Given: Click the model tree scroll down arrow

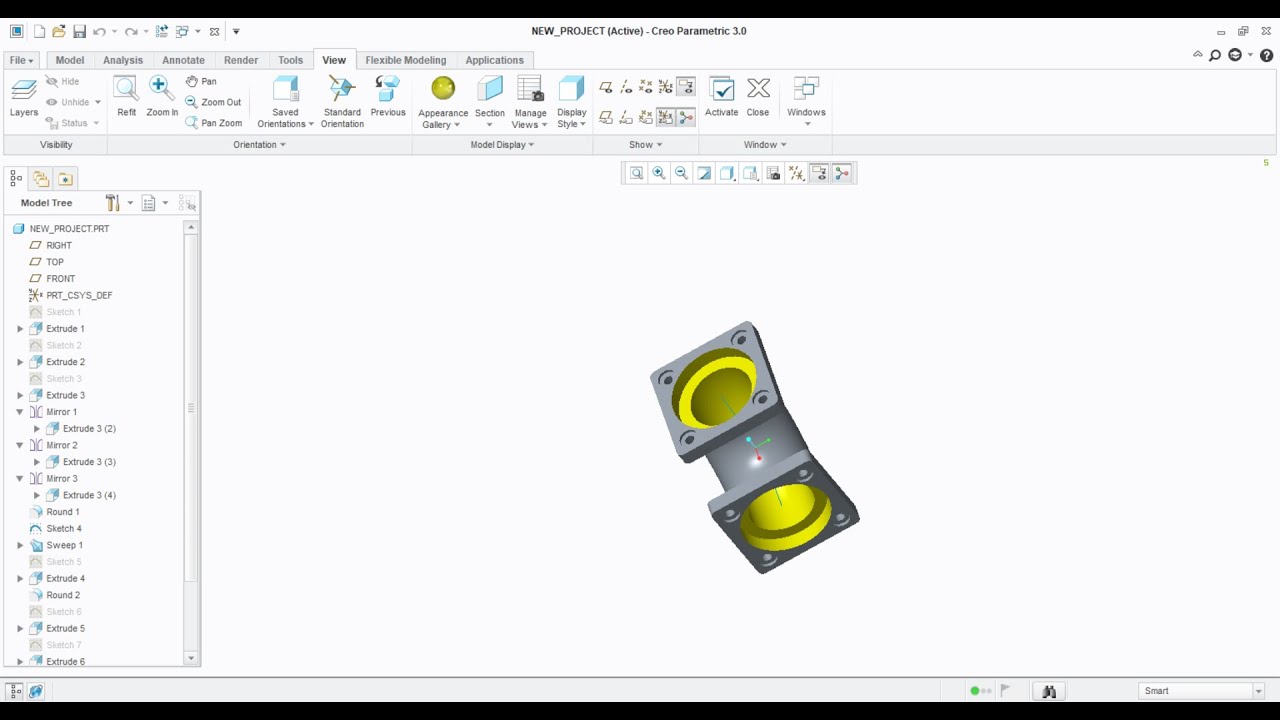Looking at the screenshot, I should pos(191,658).
